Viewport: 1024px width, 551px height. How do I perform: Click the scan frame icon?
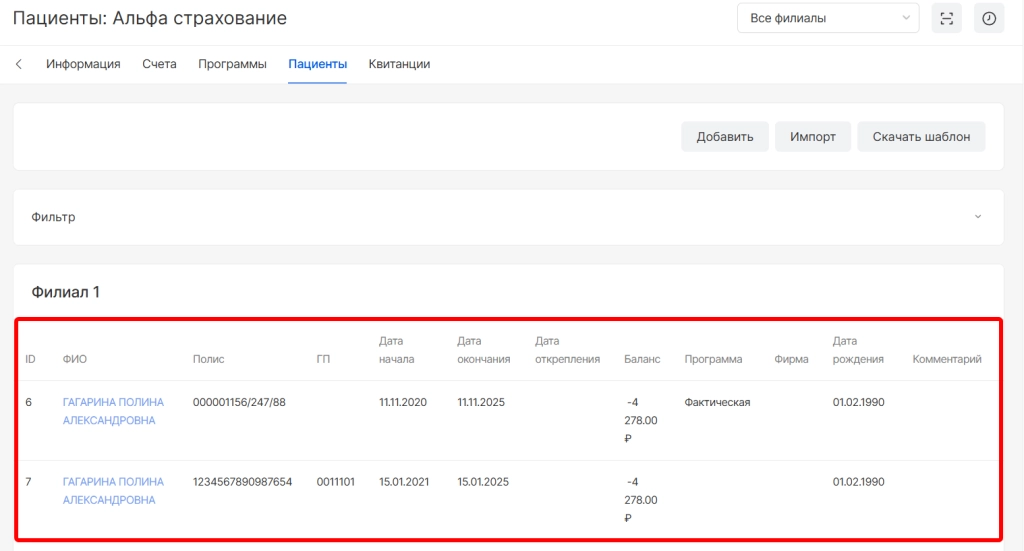tap(946, 18)
